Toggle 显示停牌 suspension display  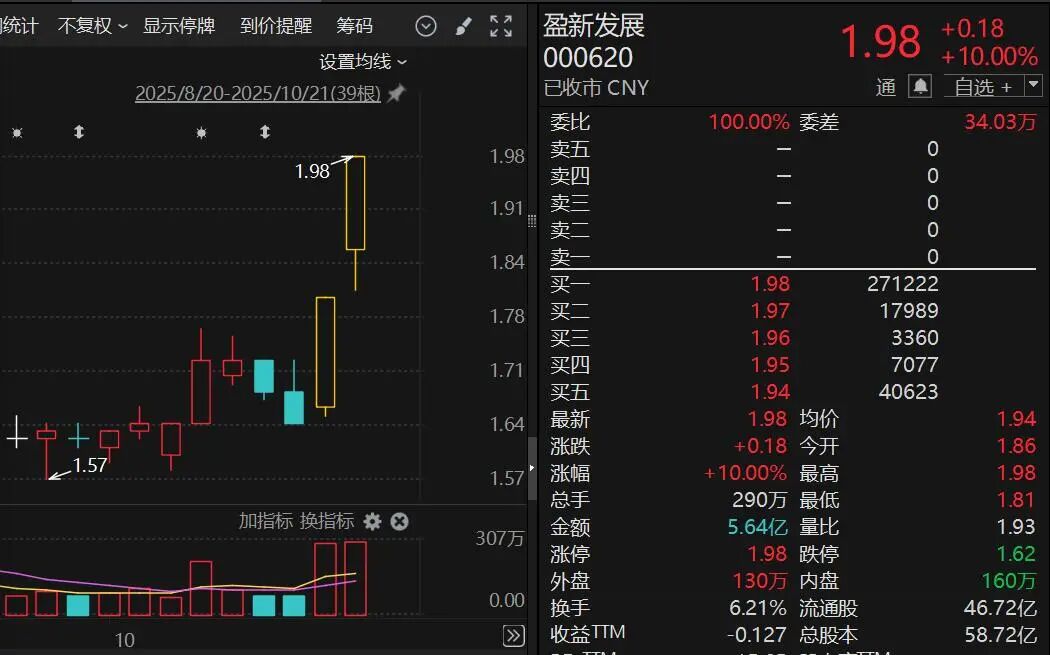[x=179, y=26]
